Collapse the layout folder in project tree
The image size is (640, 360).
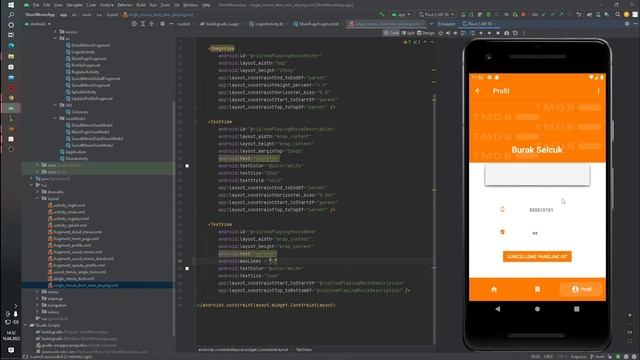38,198
